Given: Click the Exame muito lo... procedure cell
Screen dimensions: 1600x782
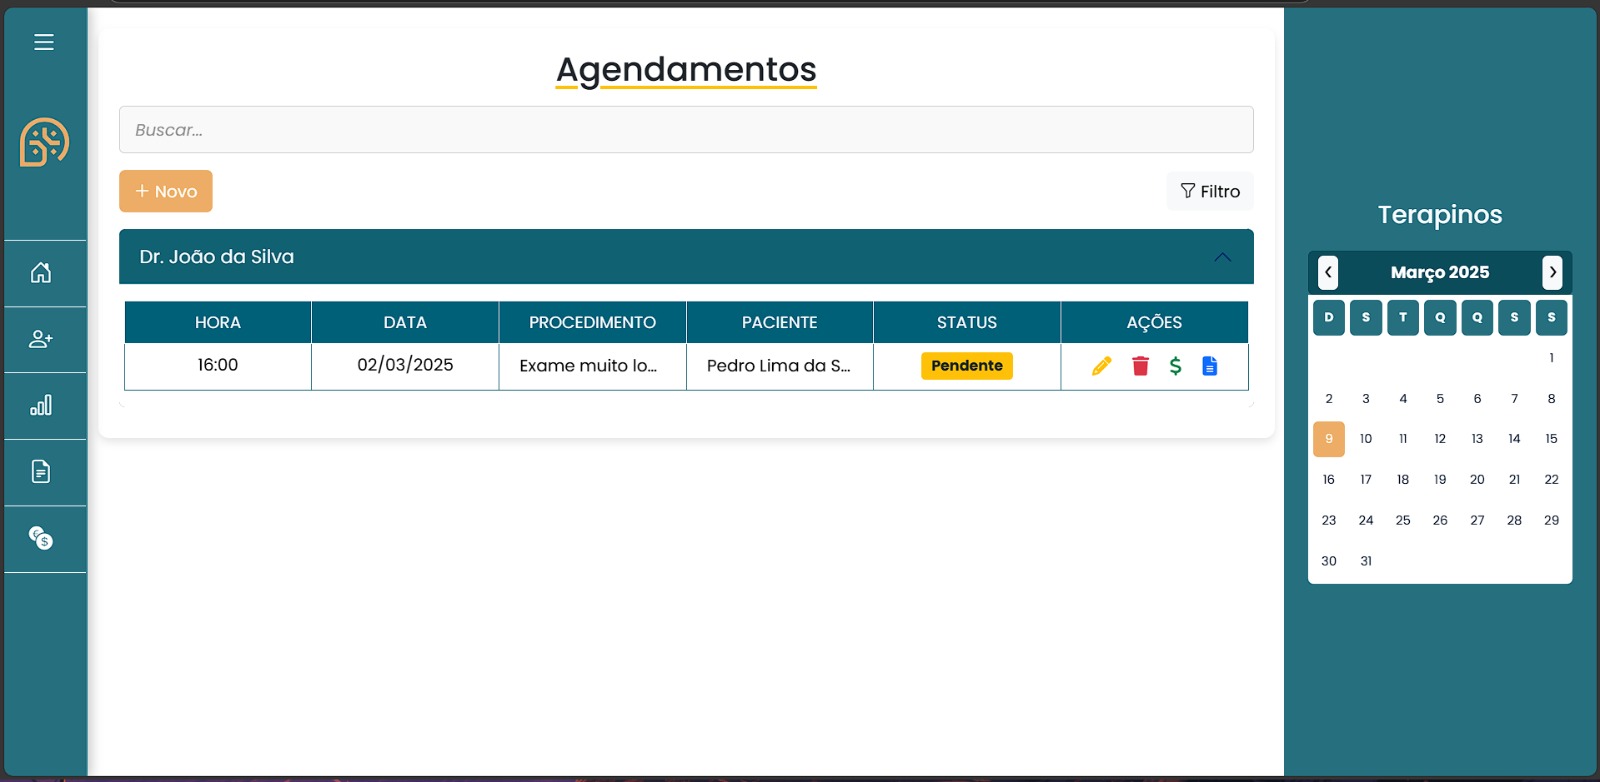Looking at the screenshot, I should point(592,366).
